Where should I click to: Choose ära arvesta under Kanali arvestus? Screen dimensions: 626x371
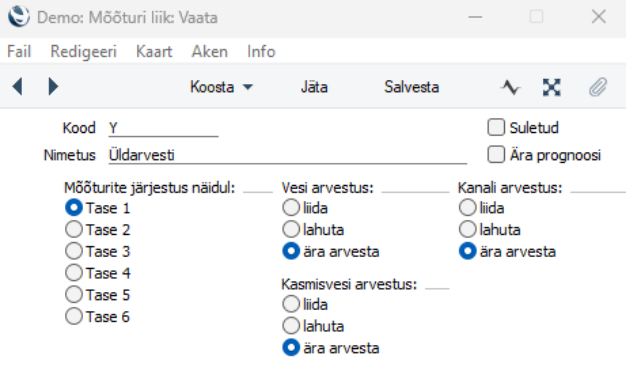pyautogui.click(x=468, y=251)
